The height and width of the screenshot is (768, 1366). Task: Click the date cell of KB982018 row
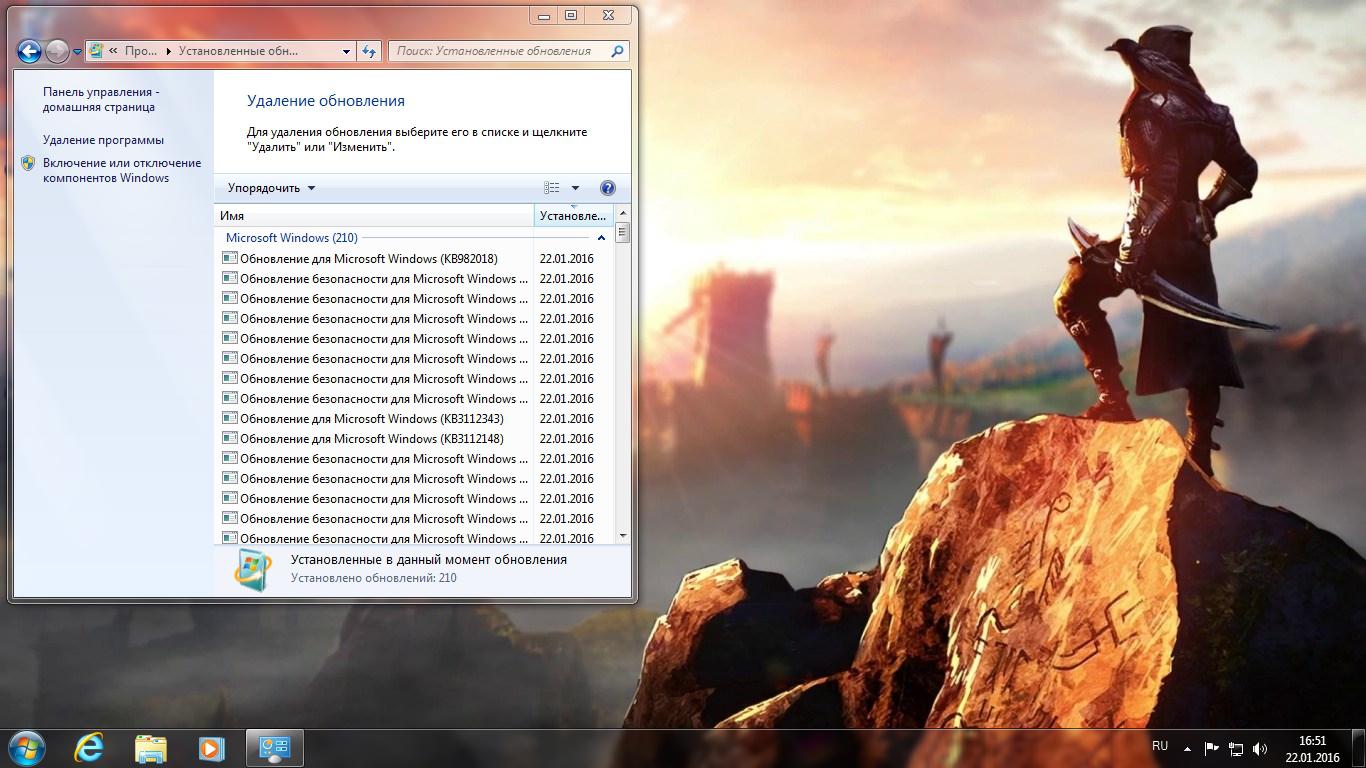(x=566, y=259)
